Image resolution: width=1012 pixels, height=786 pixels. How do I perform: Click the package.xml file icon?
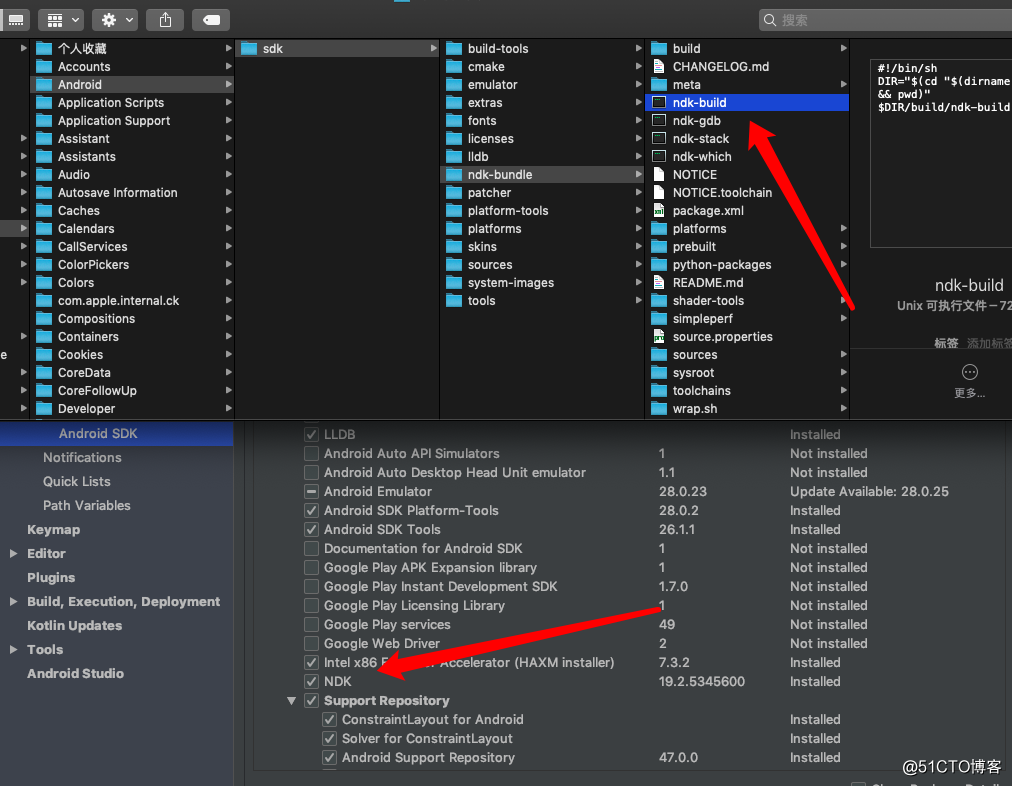[x=659, y=210]
